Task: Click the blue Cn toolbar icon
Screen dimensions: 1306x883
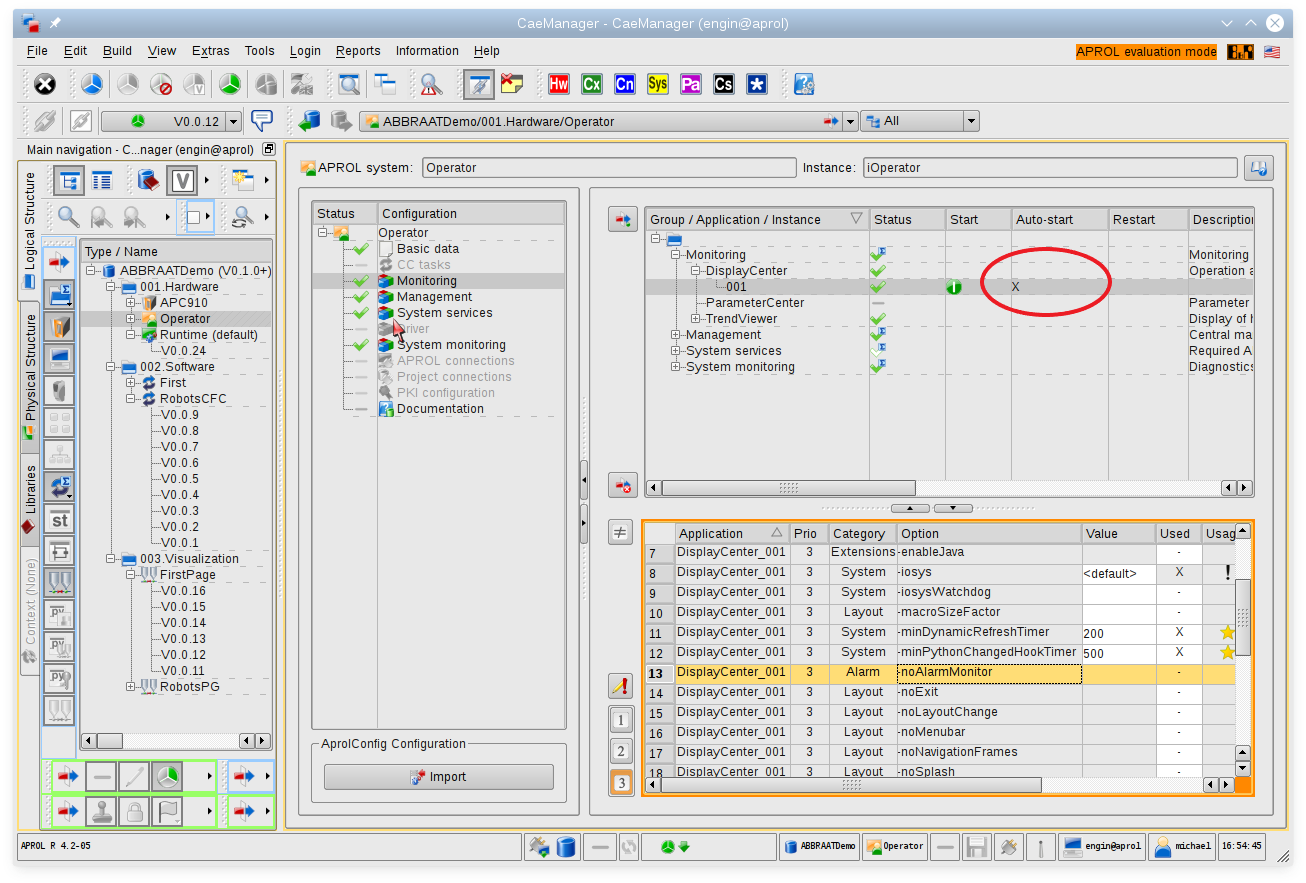Action: point(624,85)
